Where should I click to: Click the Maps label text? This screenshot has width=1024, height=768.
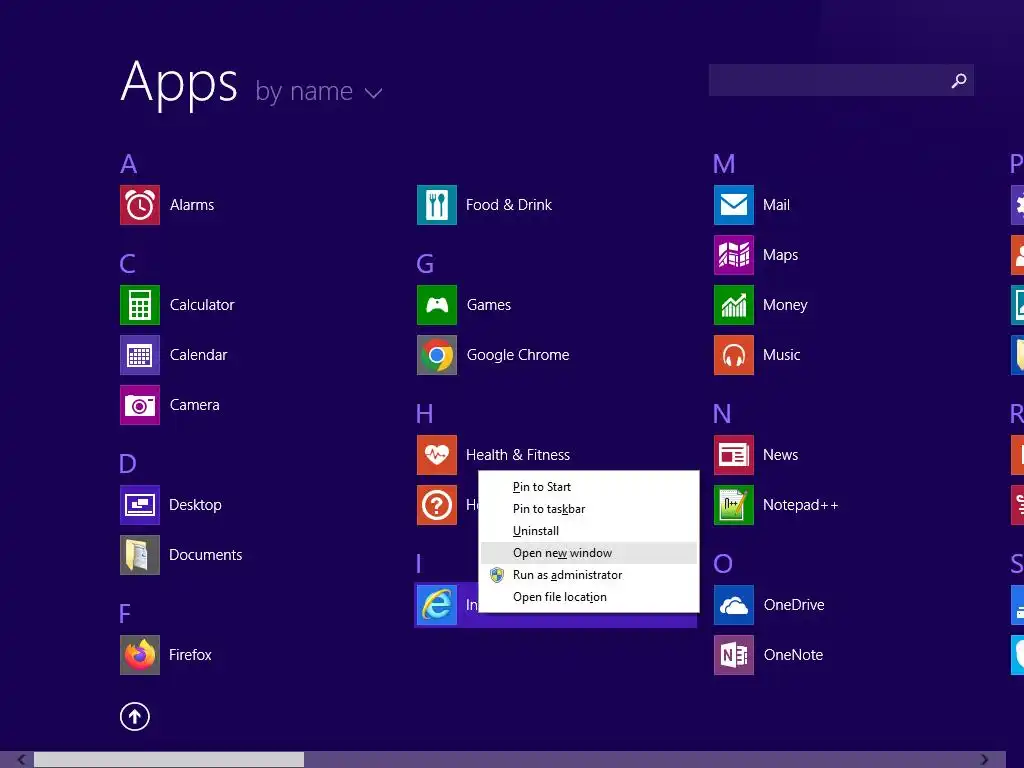point(780,255)
